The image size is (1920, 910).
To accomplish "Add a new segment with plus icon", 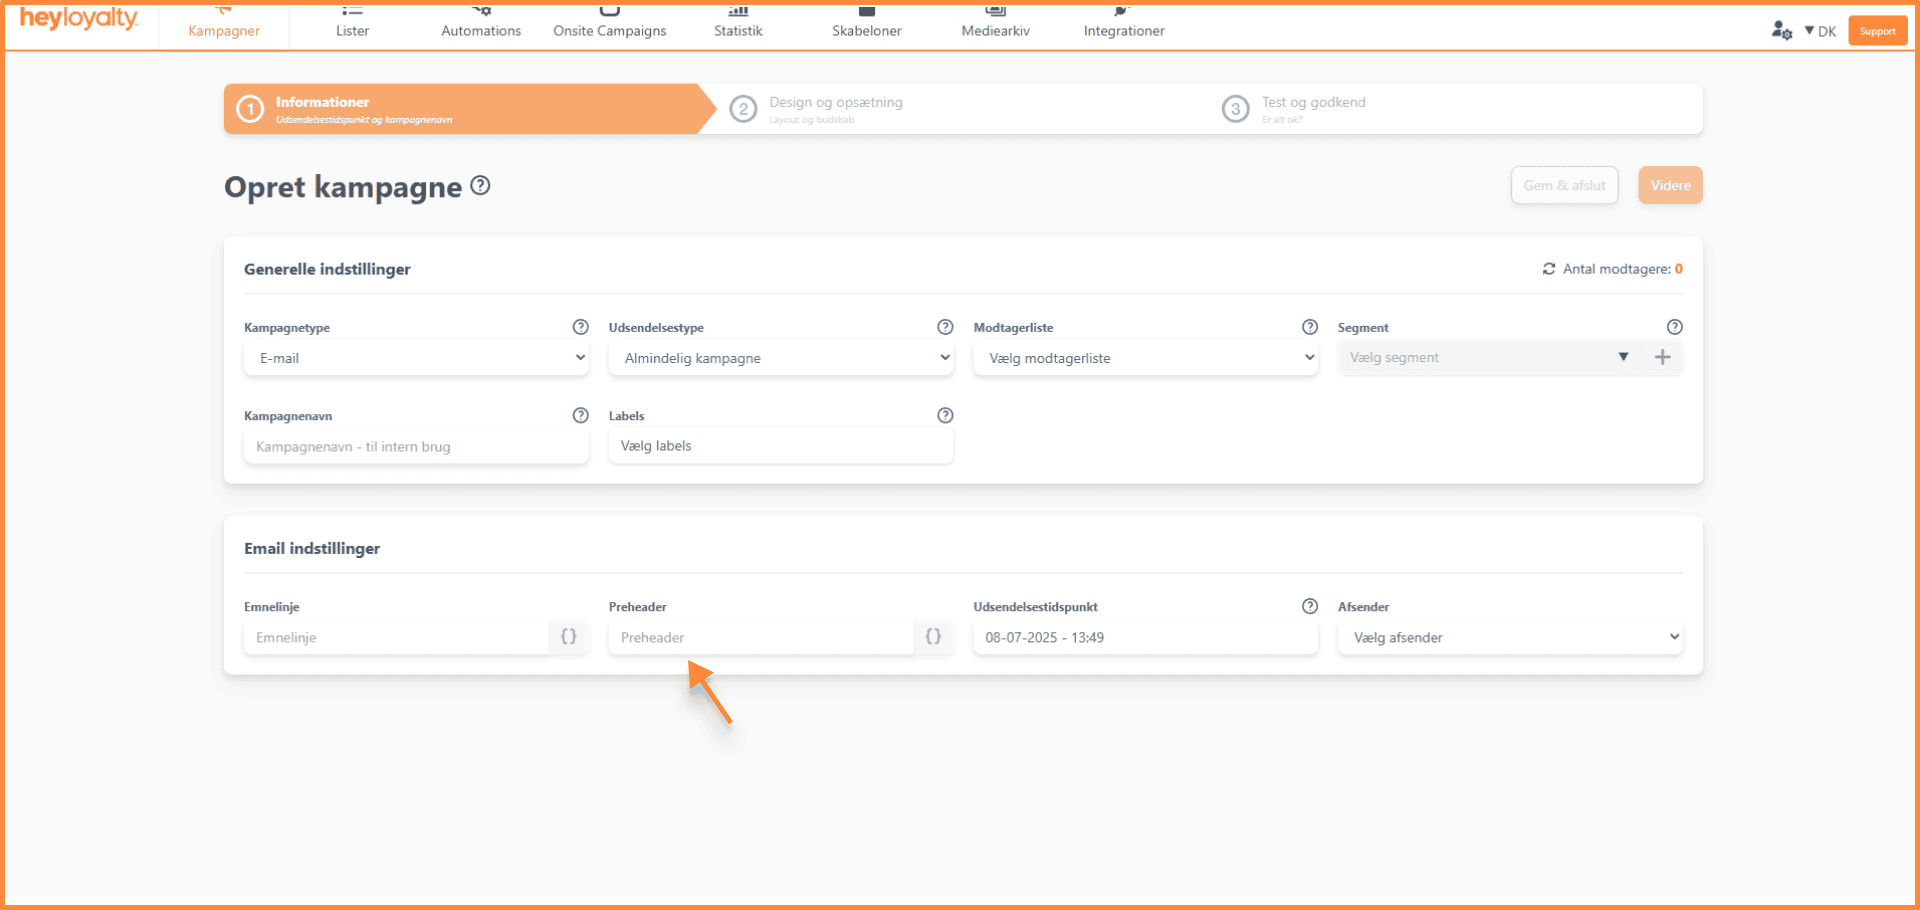I will click(x=1662, y=358).
